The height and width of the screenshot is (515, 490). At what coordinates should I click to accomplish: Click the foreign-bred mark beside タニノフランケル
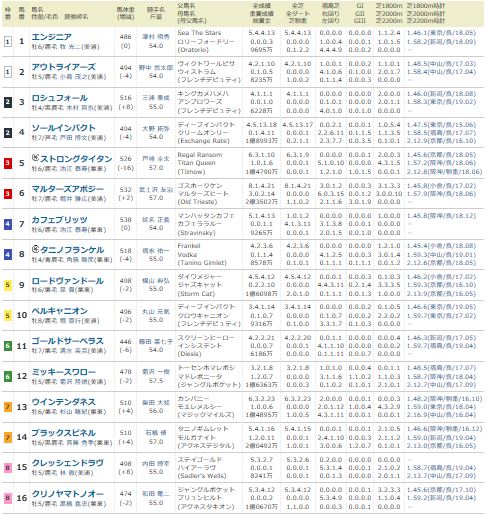(x=35, y=249)
